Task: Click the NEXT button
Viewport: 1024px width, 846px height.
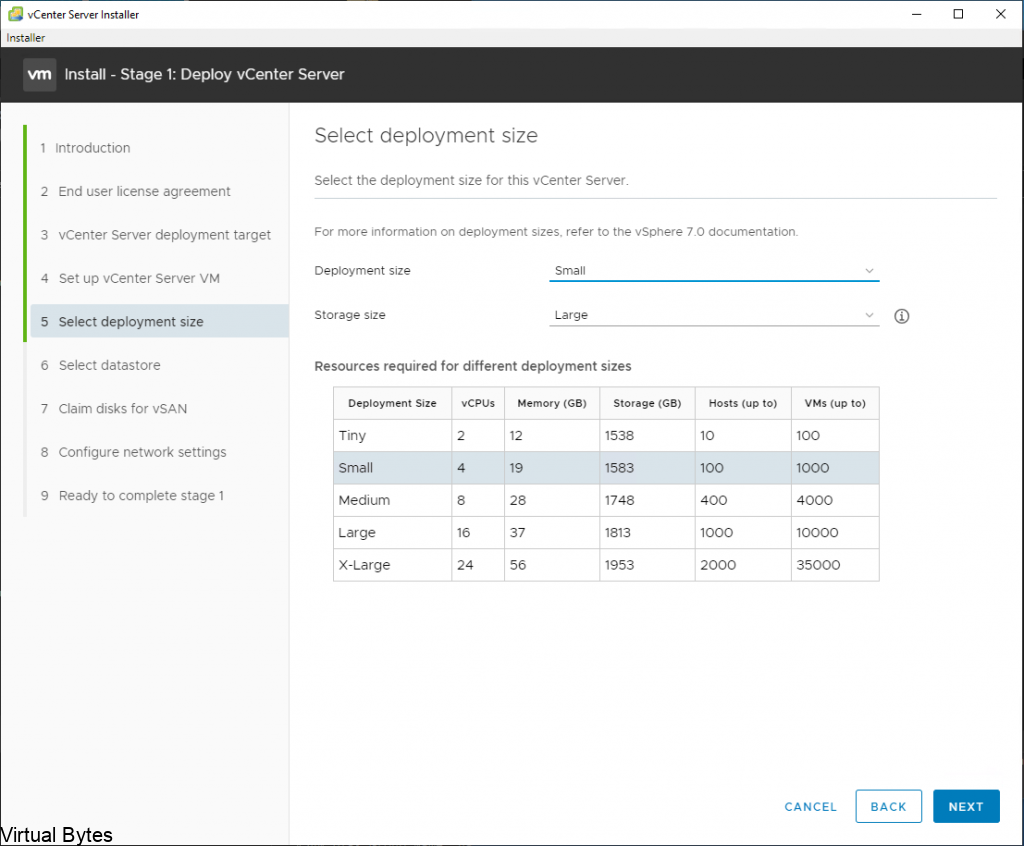Action: (966, 806)
